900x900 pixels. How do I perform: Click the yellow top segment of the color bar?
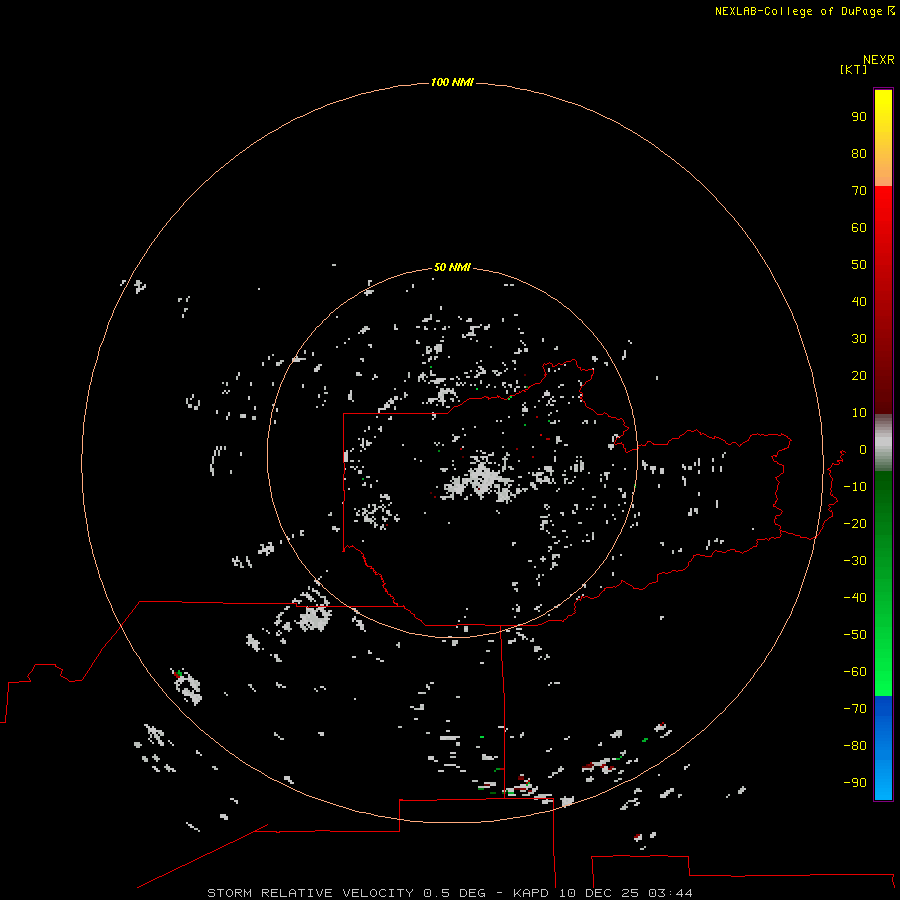coord(883,138)
